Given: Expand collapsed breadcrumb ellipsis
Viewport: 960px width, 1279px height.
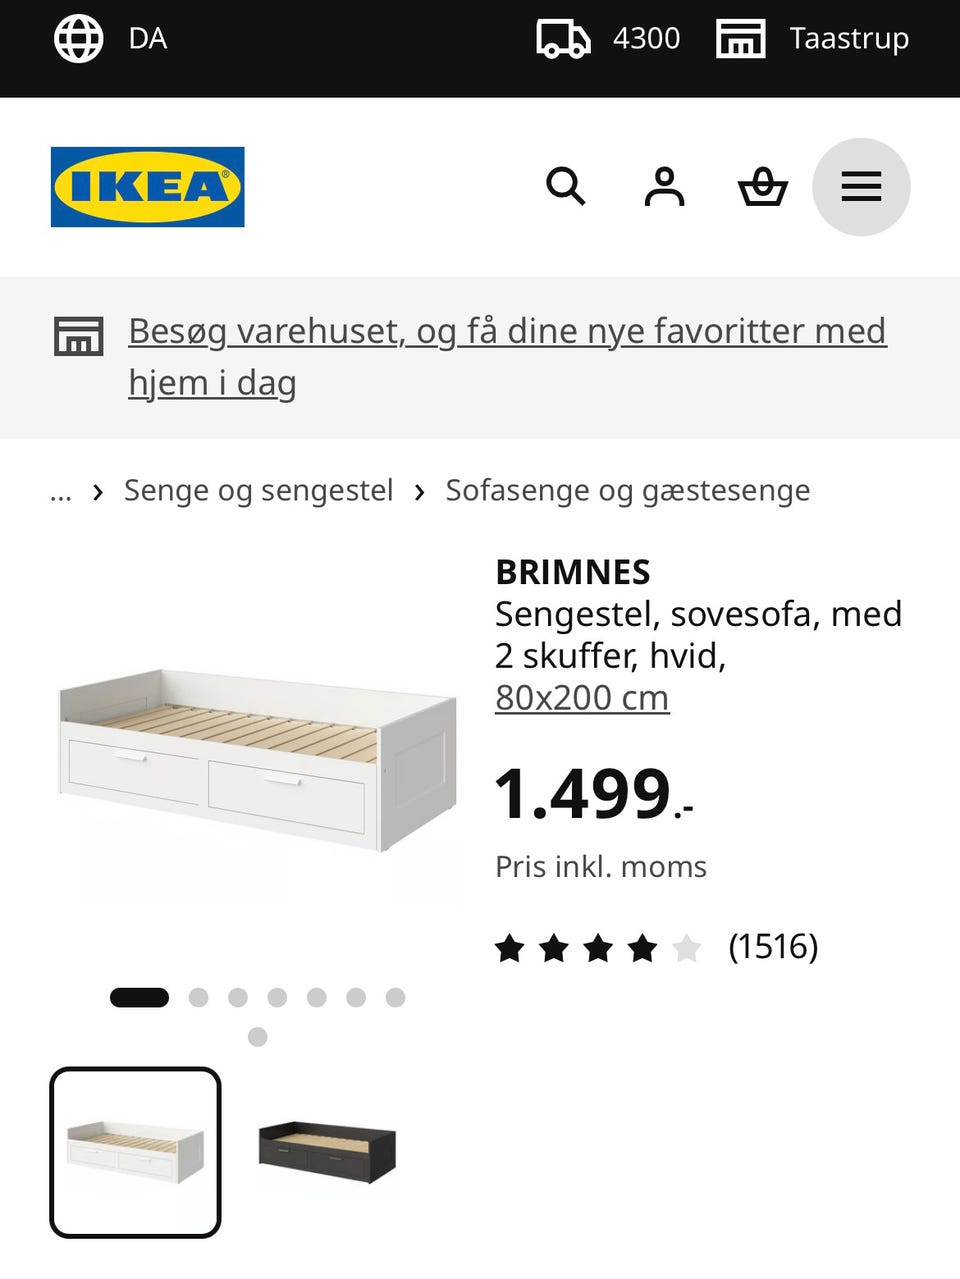Looking at the screenshot, I should tap(61, 491).
